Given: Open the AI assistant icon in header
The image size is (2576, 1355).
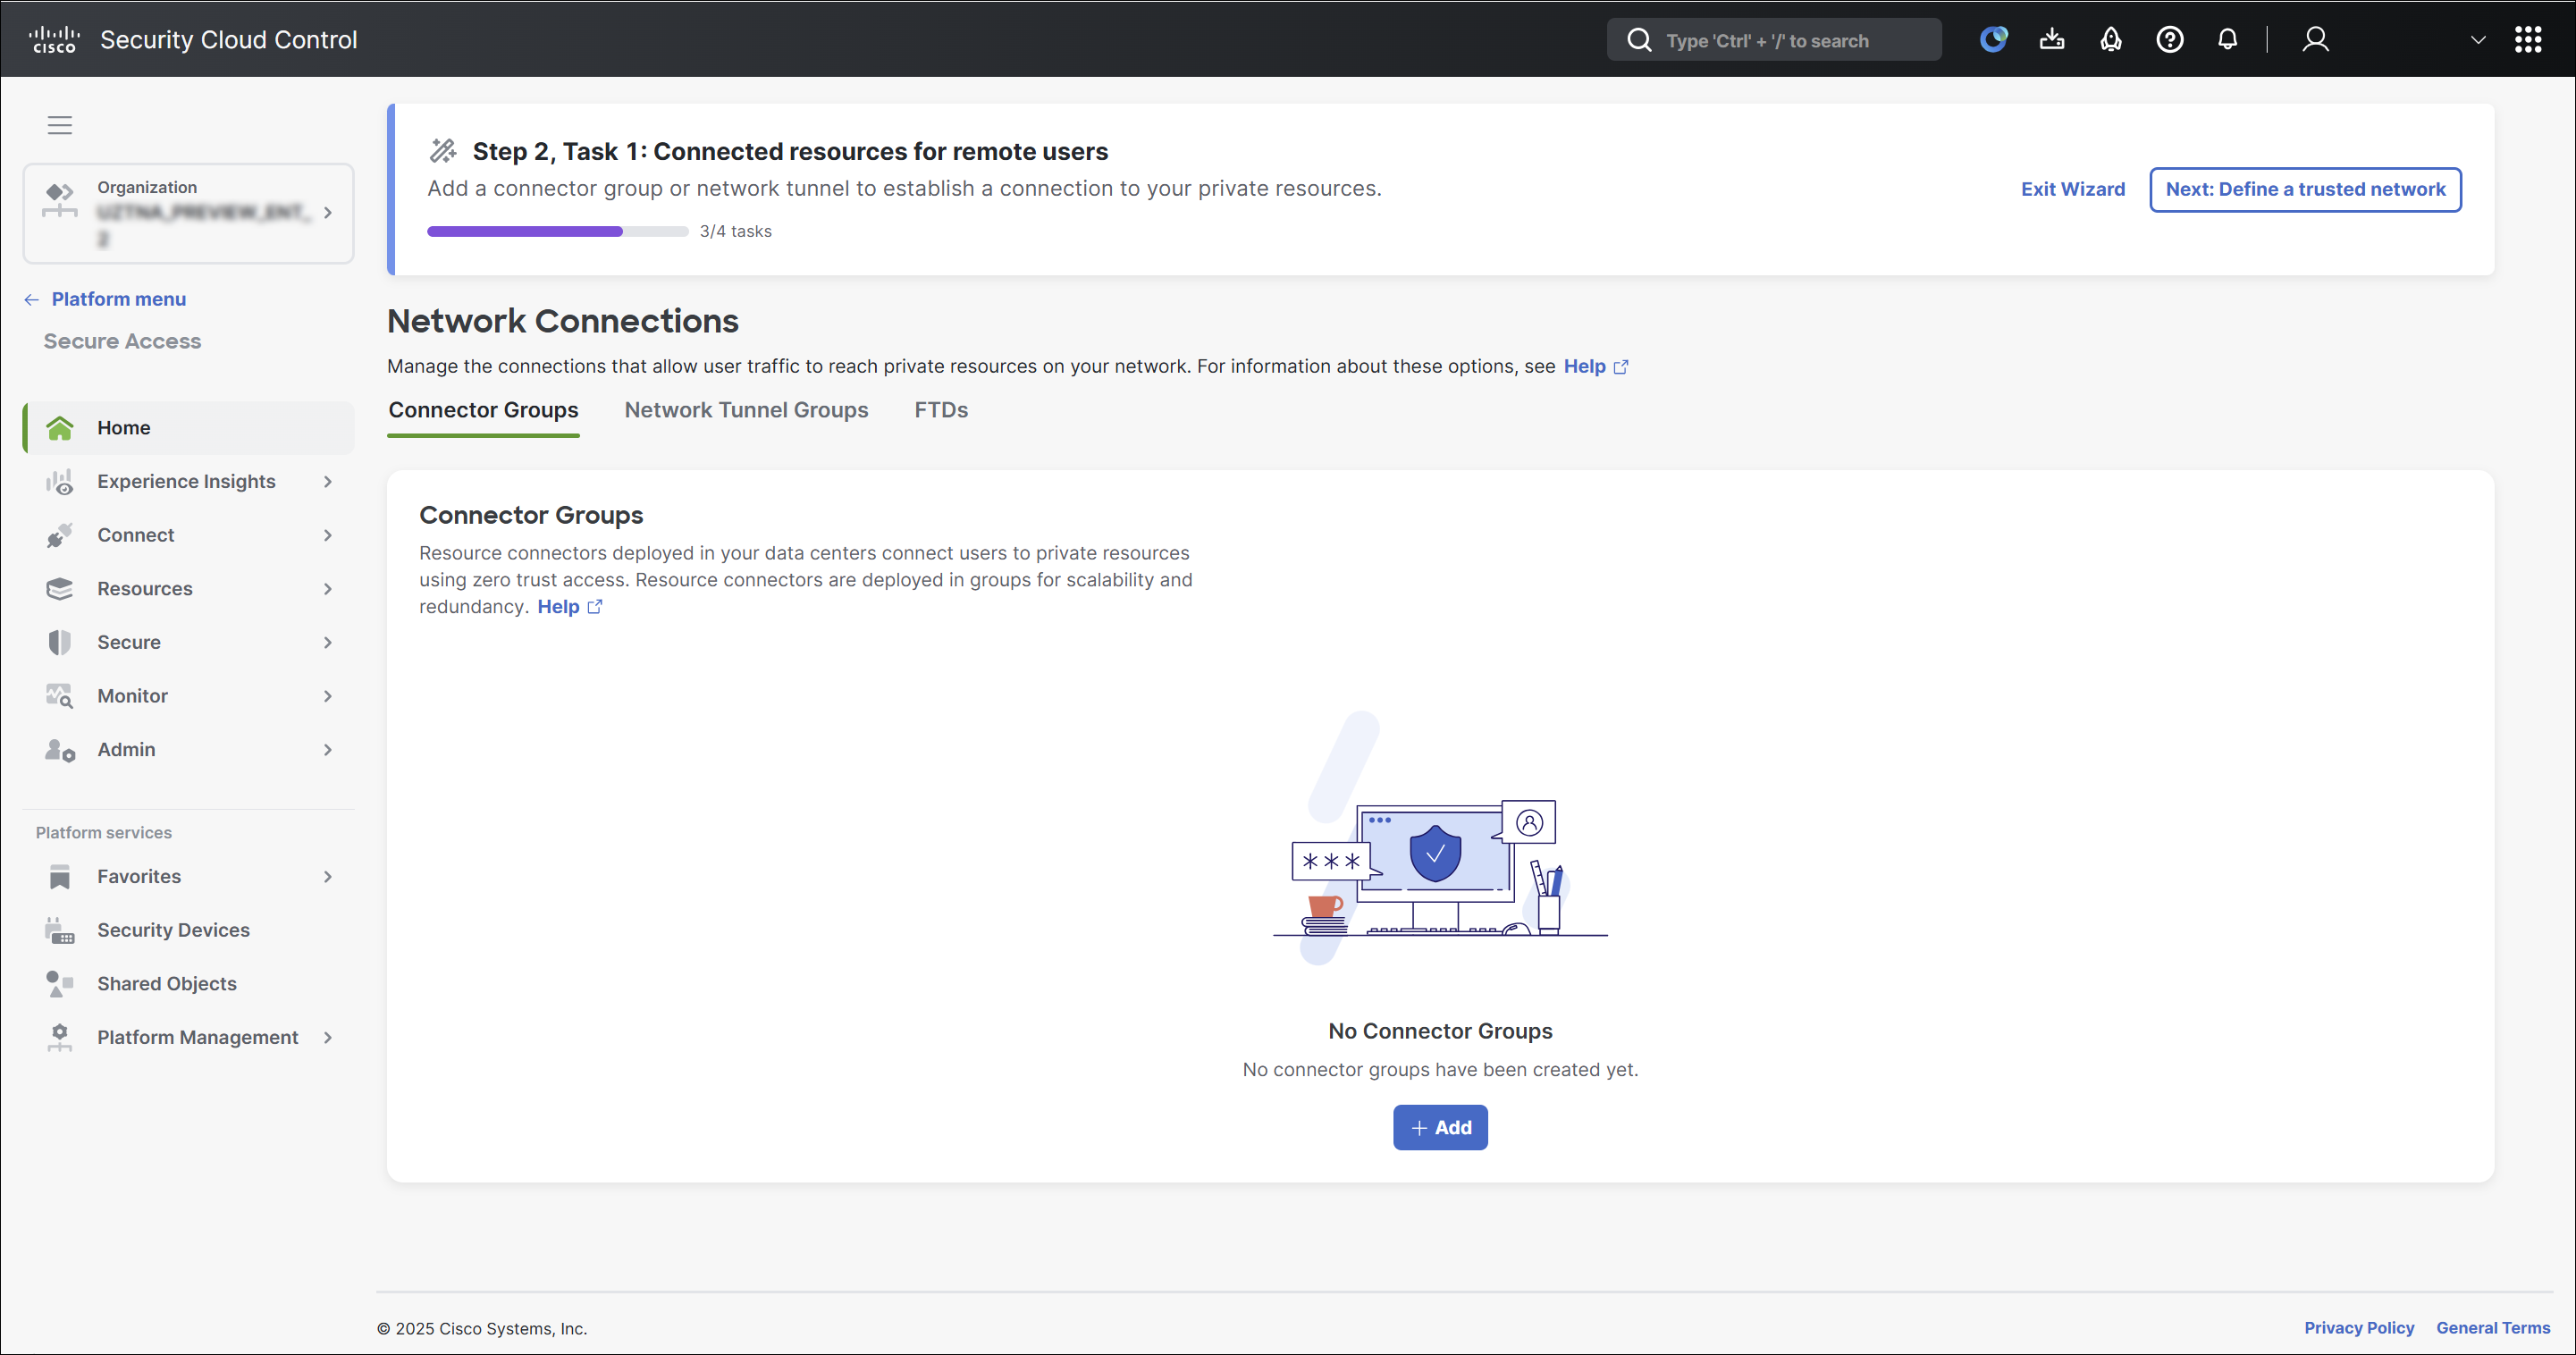Looking at the screenshot, I should point(1993,39).
